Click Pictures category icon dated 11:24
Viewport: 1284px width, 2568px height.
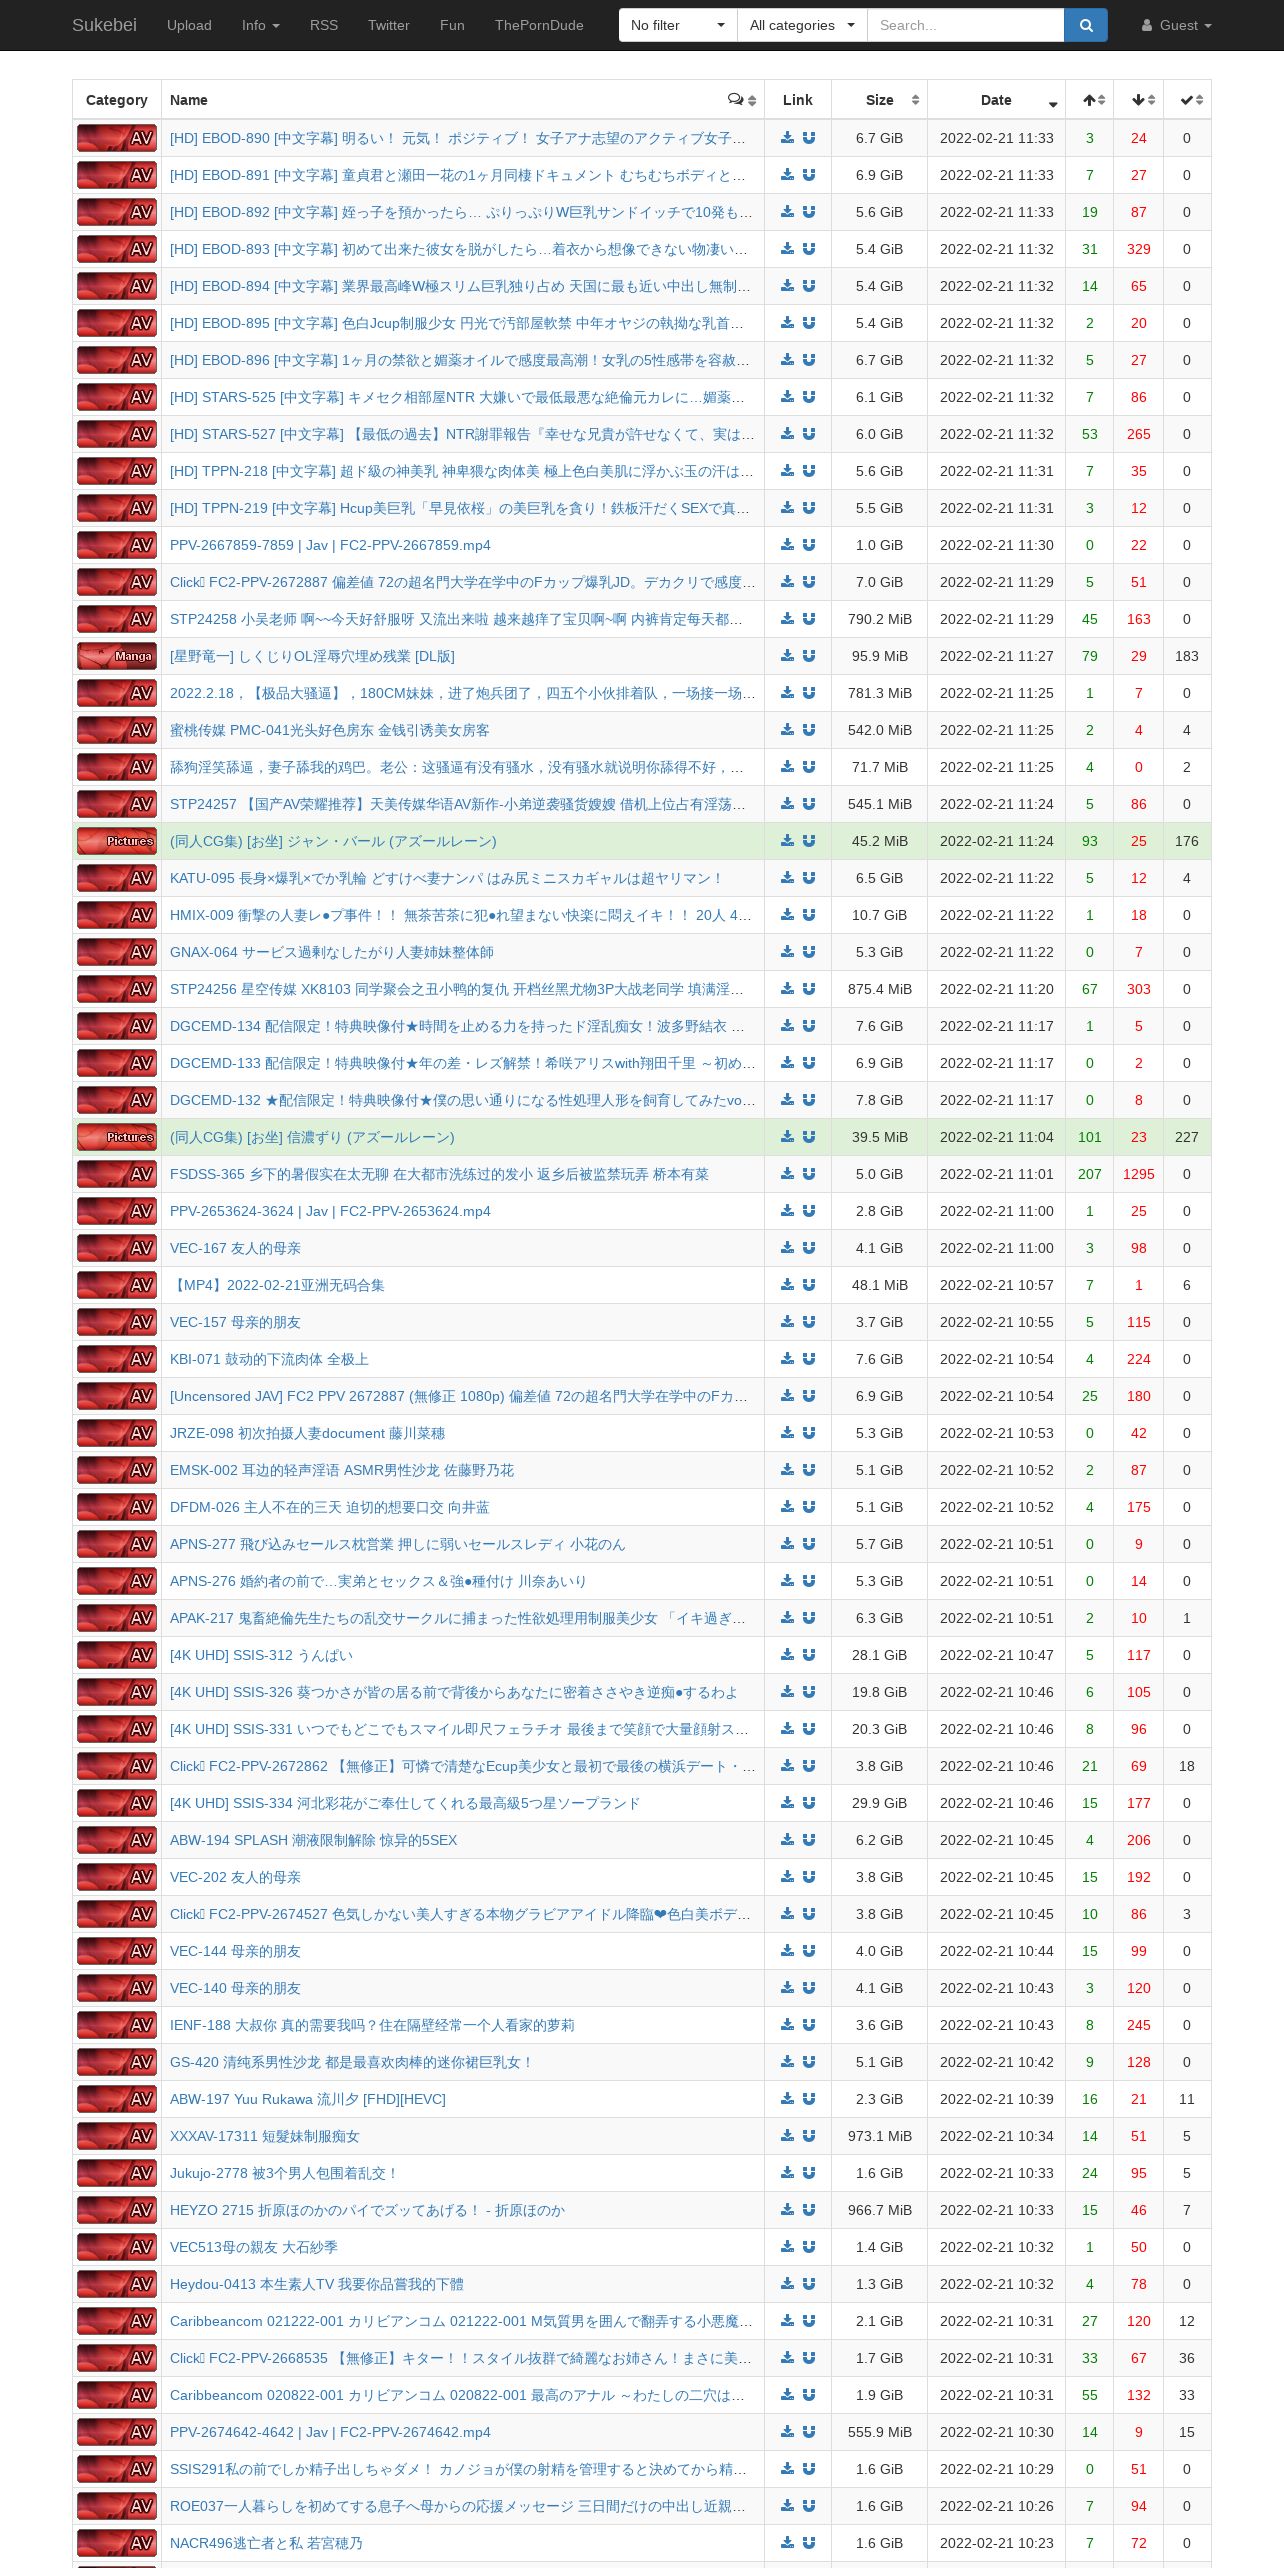pyautogui.click(x=117, y=841)
